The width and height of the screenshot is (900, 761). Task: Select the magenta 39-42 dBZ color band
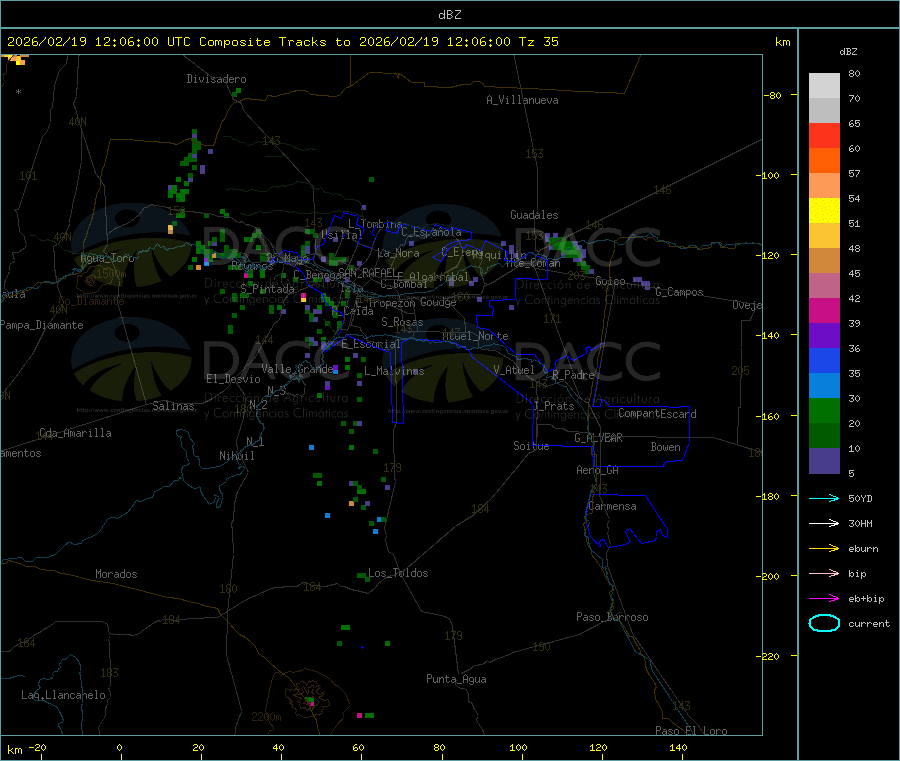click(x=824, y=310)
